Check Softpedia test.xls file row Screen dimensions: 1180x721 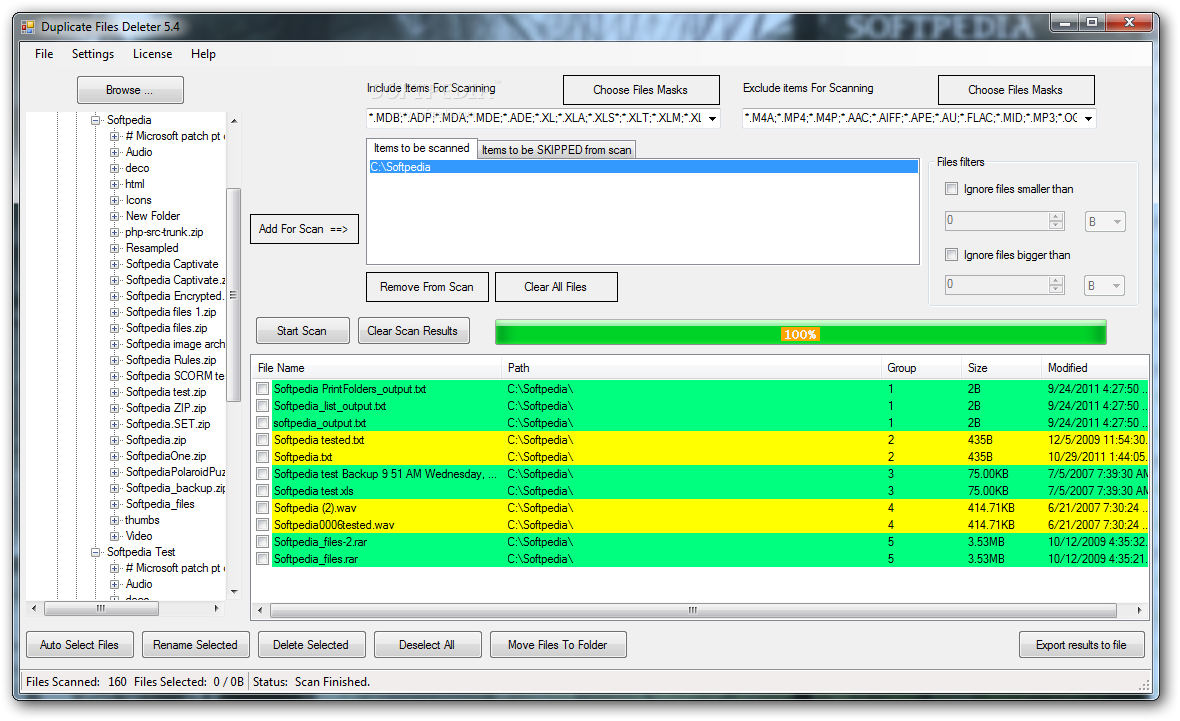click(263, 491)
